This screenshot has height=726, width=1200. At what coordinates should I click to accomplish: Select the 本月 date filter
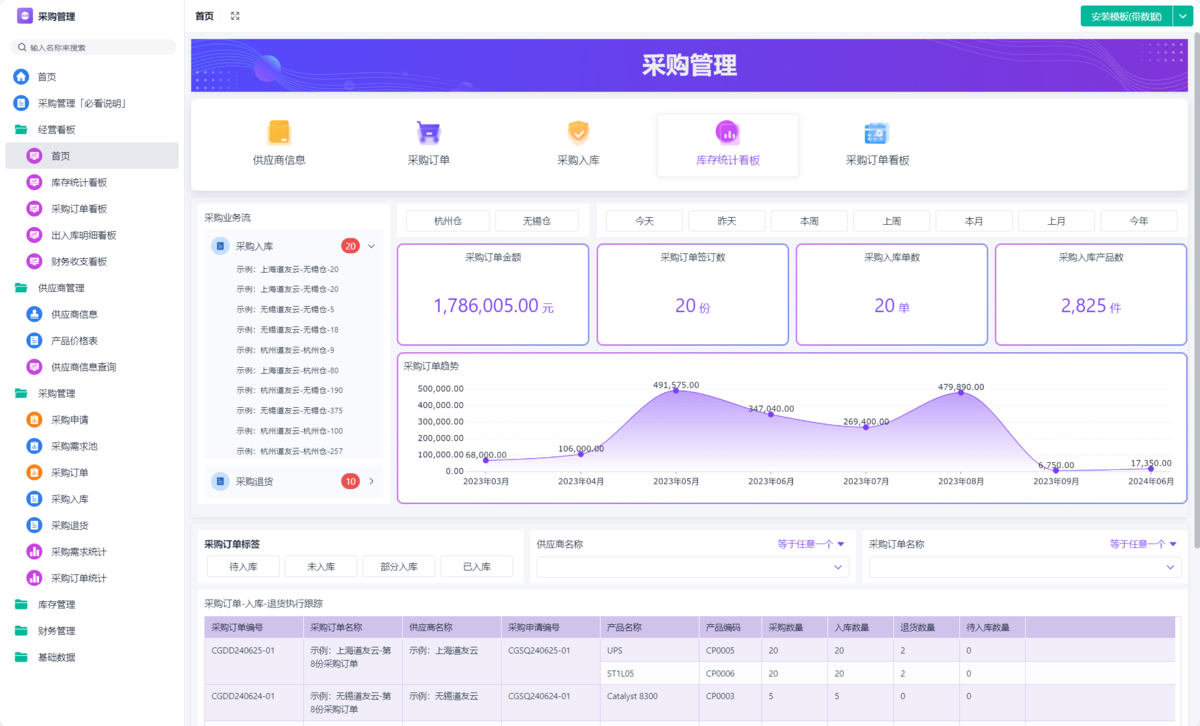pos(974,221)
